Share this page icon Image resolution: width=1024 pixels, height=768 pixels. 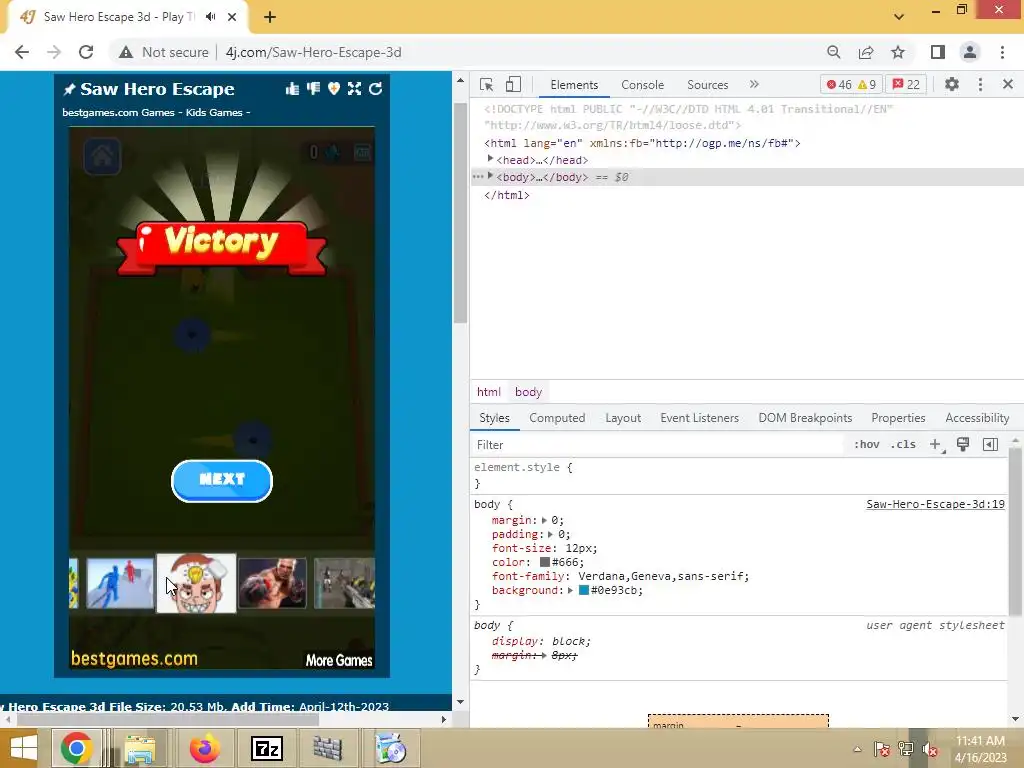coord(866,52)
